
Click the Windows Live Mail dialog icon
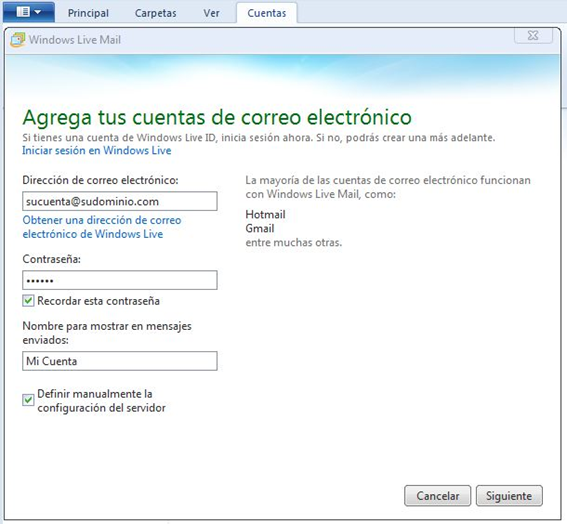(18, 40)
